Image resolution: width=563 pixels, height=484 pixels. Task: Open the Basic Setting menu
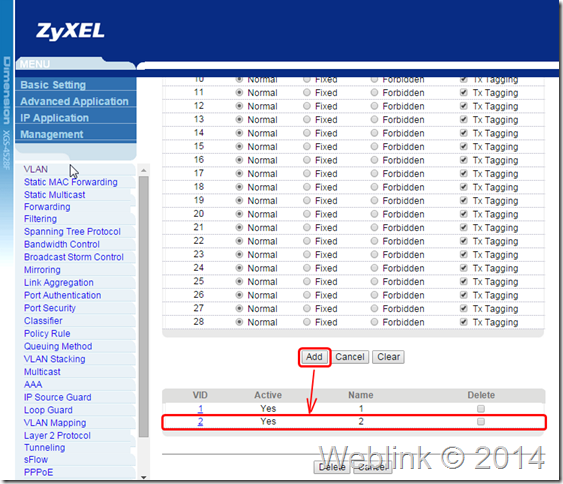pos(53,85)
